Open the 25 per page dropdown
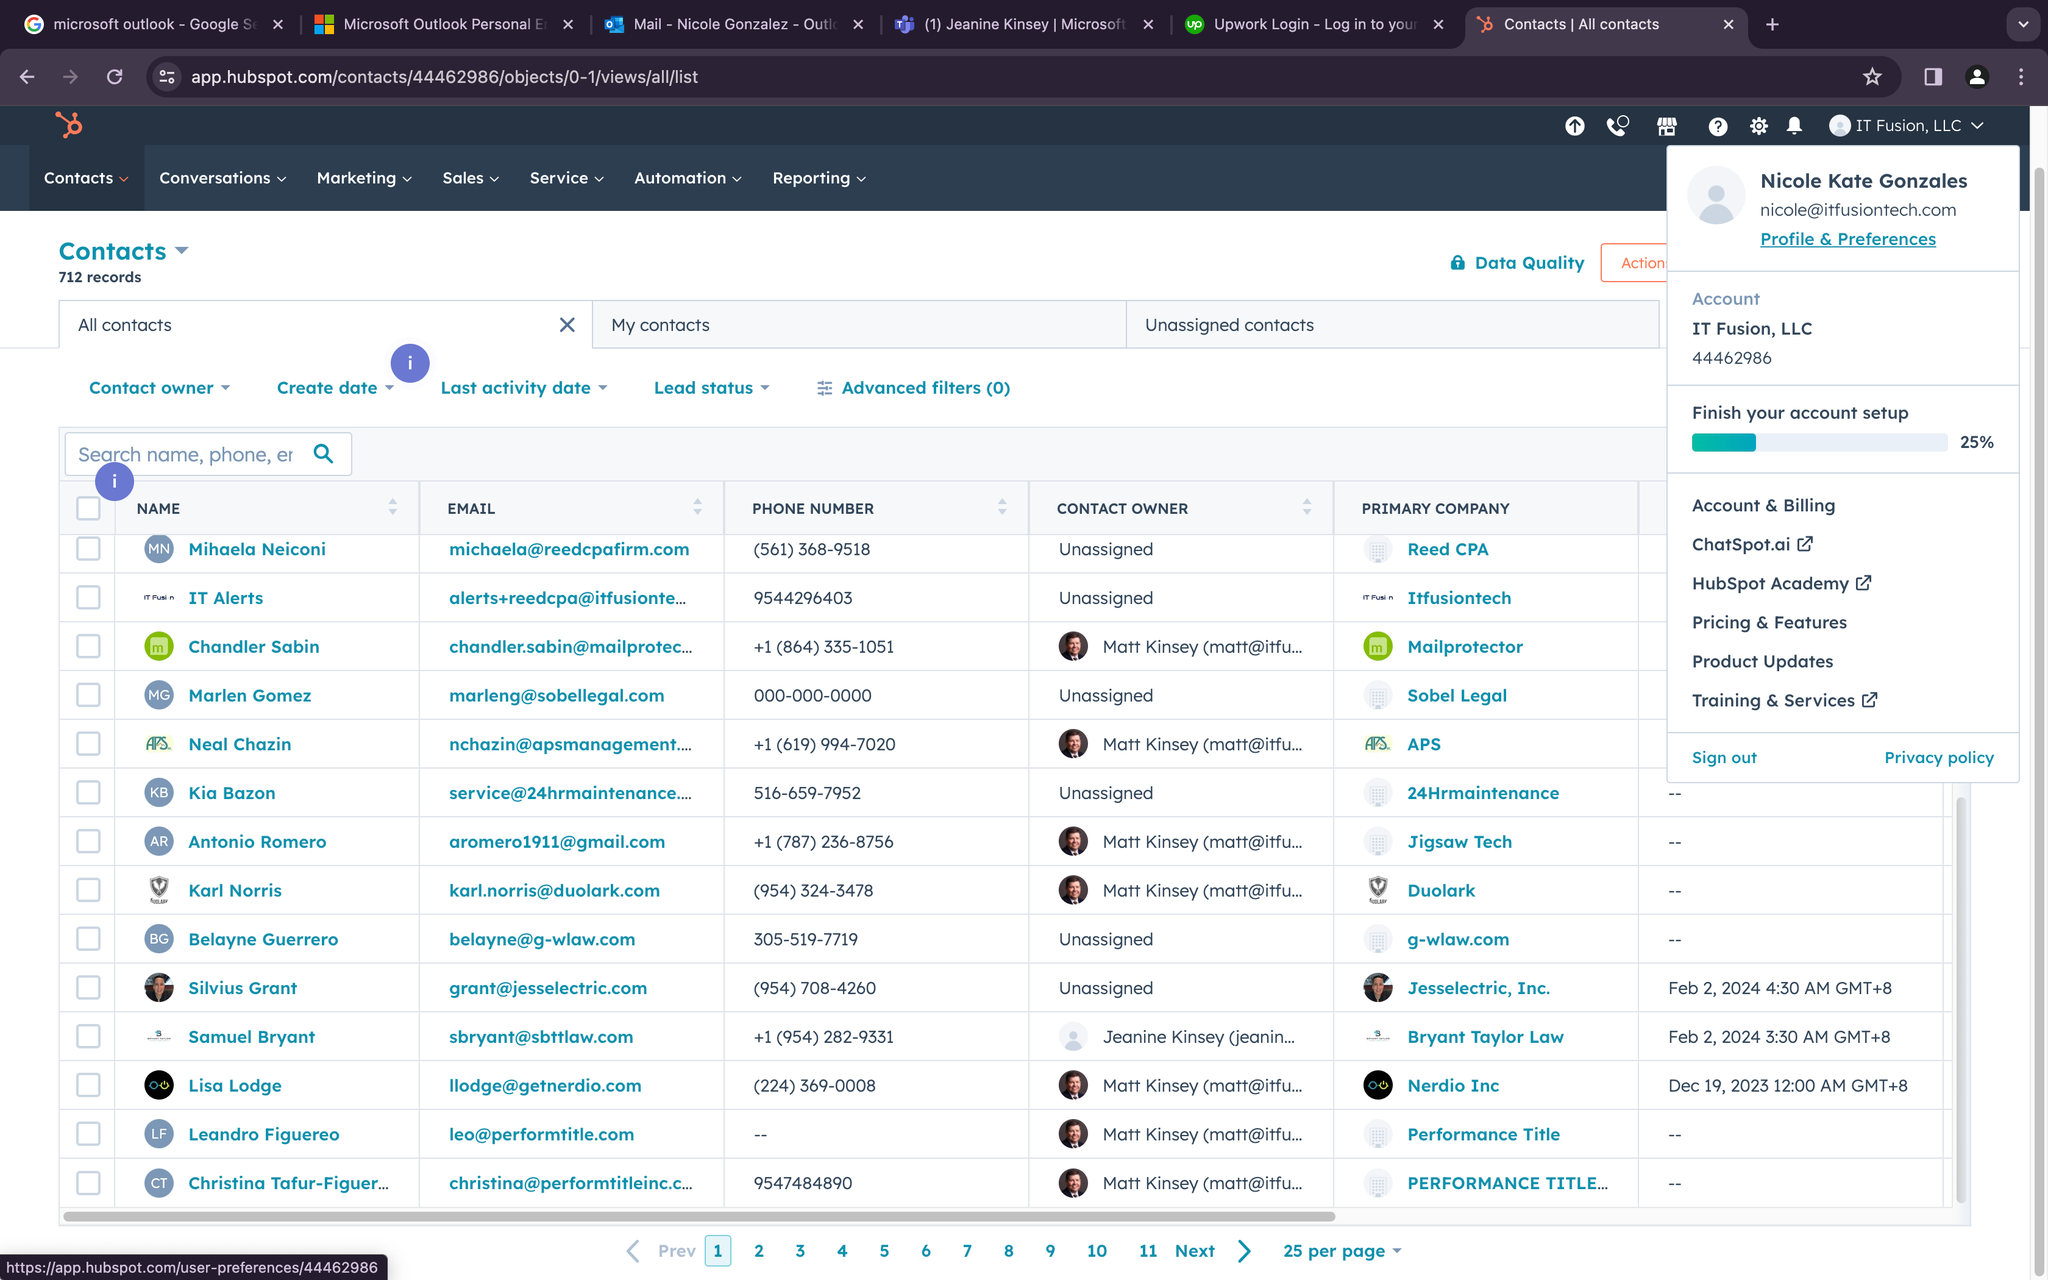This screenshot has width=2048, height=1280. [1342, 1251]
